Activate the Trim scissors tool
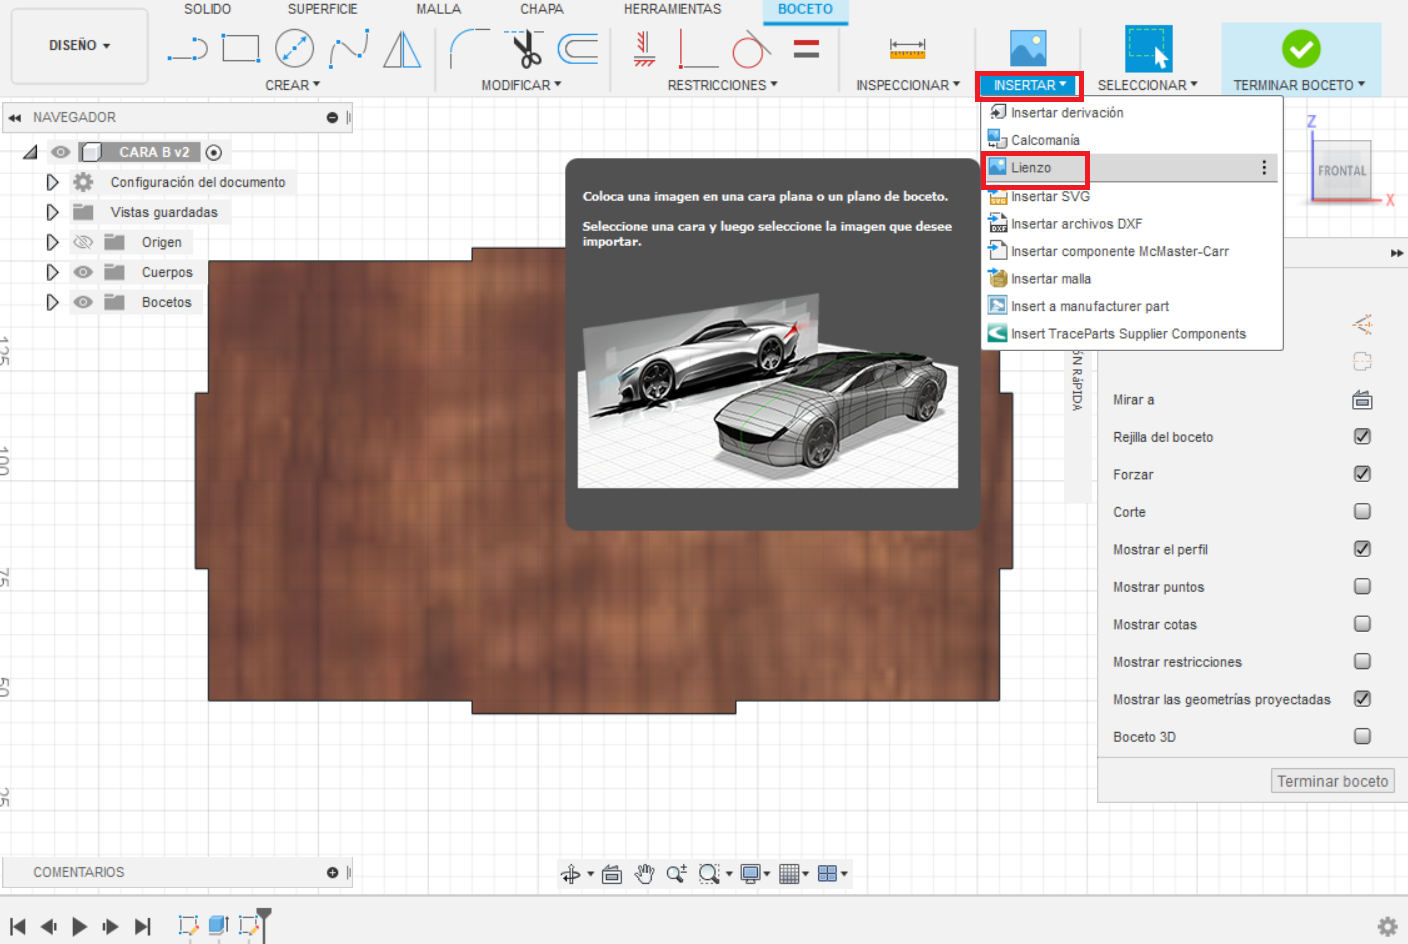This screenshot has width=1408, height=944. [524, 48]
